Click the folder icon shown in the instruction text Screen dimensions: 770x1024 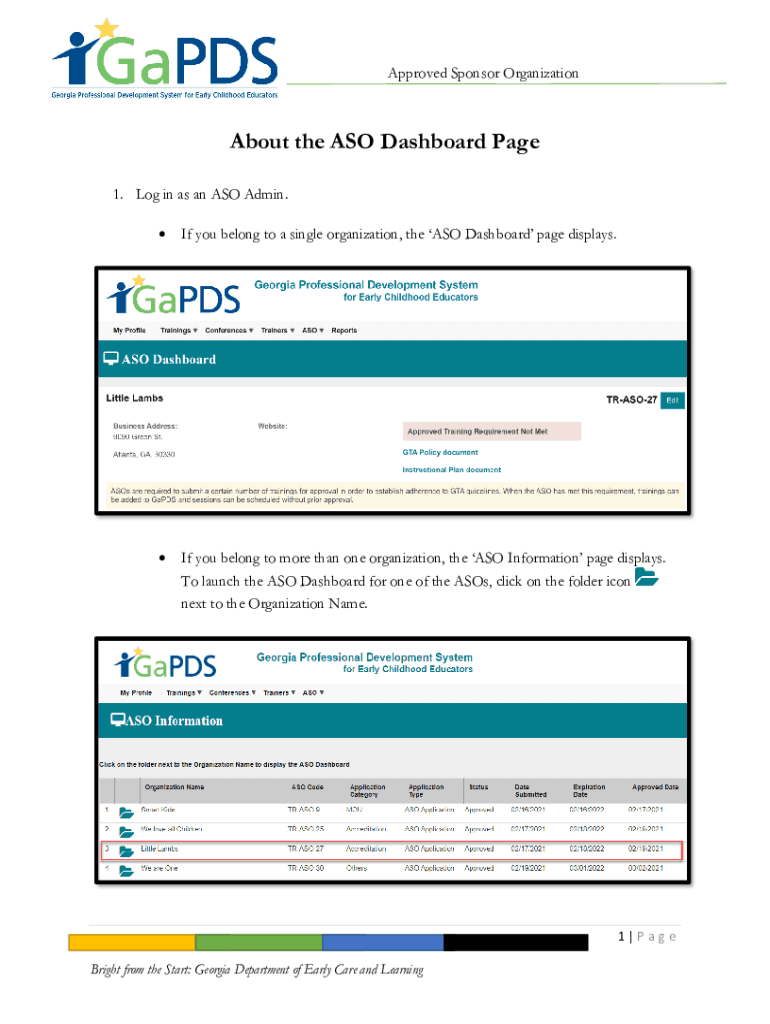(x=646, y=579)
